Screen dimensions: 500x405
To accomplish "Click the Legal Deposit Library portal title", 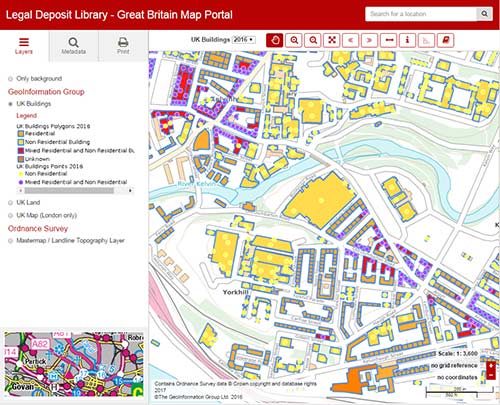I will pyautogui.click(x=119, y=15).
